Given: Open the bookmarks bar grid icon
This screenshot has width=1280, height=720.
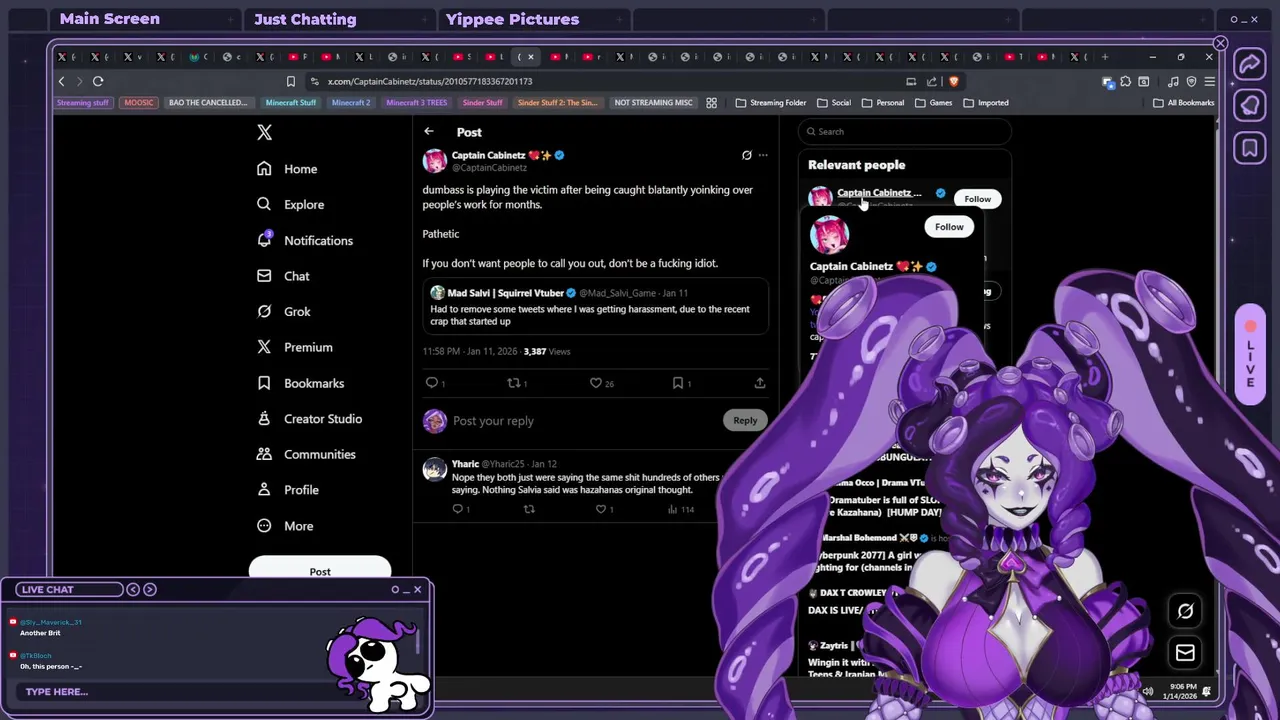Looking at the screenshot, I should click(x=711, y=102).
